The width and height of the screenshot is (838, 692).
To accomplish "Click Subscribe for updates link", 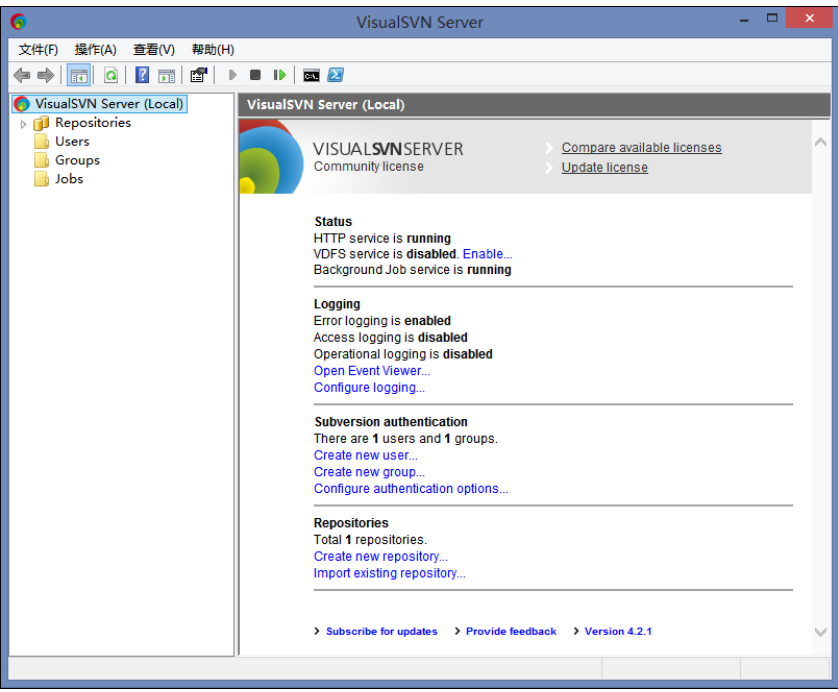I will [x=382, y=631].
